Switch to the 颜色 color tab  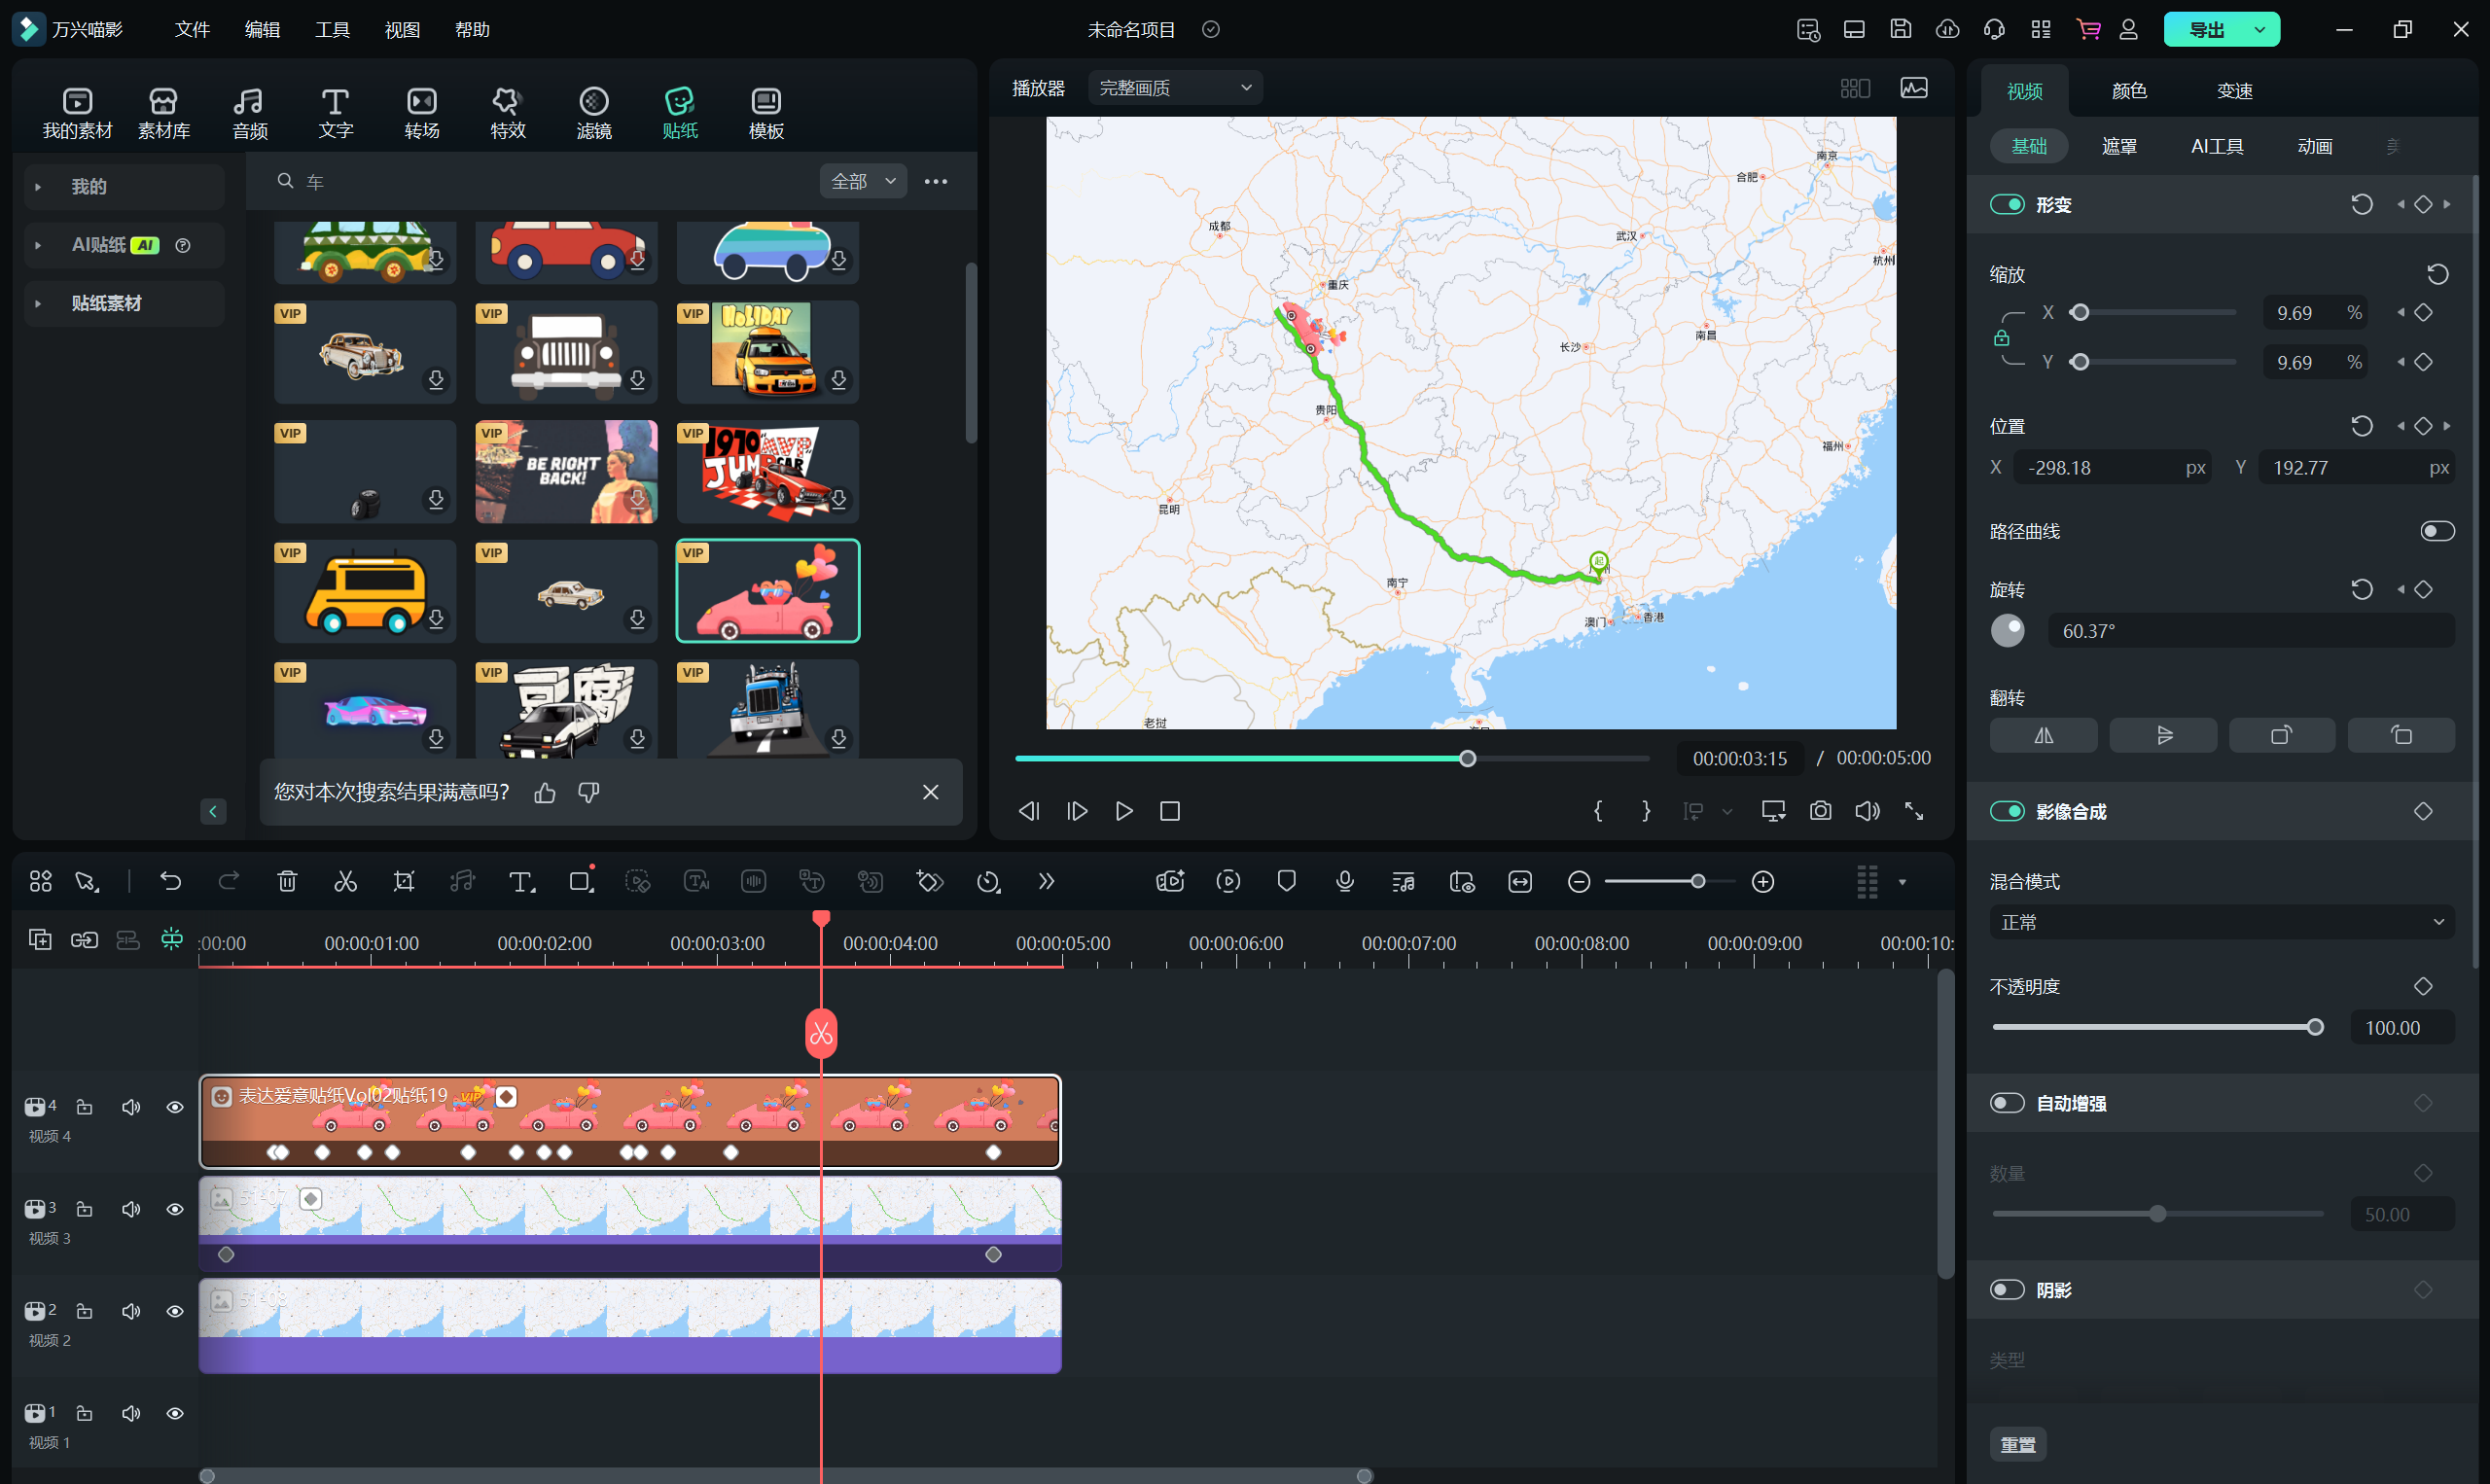point(2129,91)
